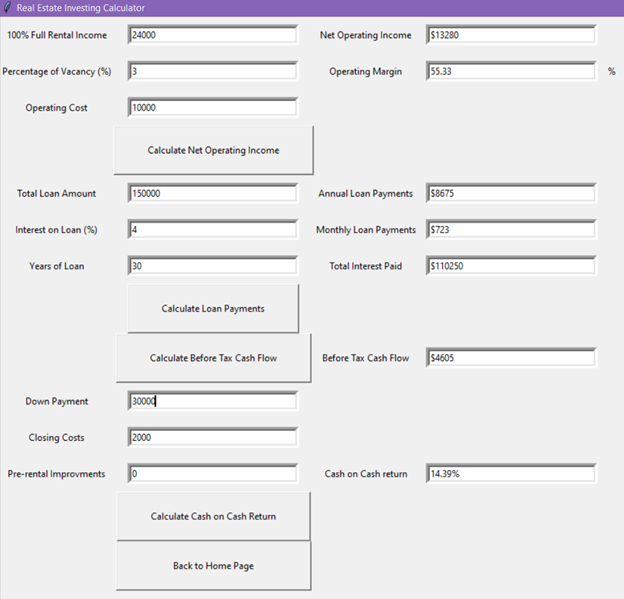This screenshot has height=599, width=624.
Task: Go Back to Home Page
Action: tap(213, 566)
